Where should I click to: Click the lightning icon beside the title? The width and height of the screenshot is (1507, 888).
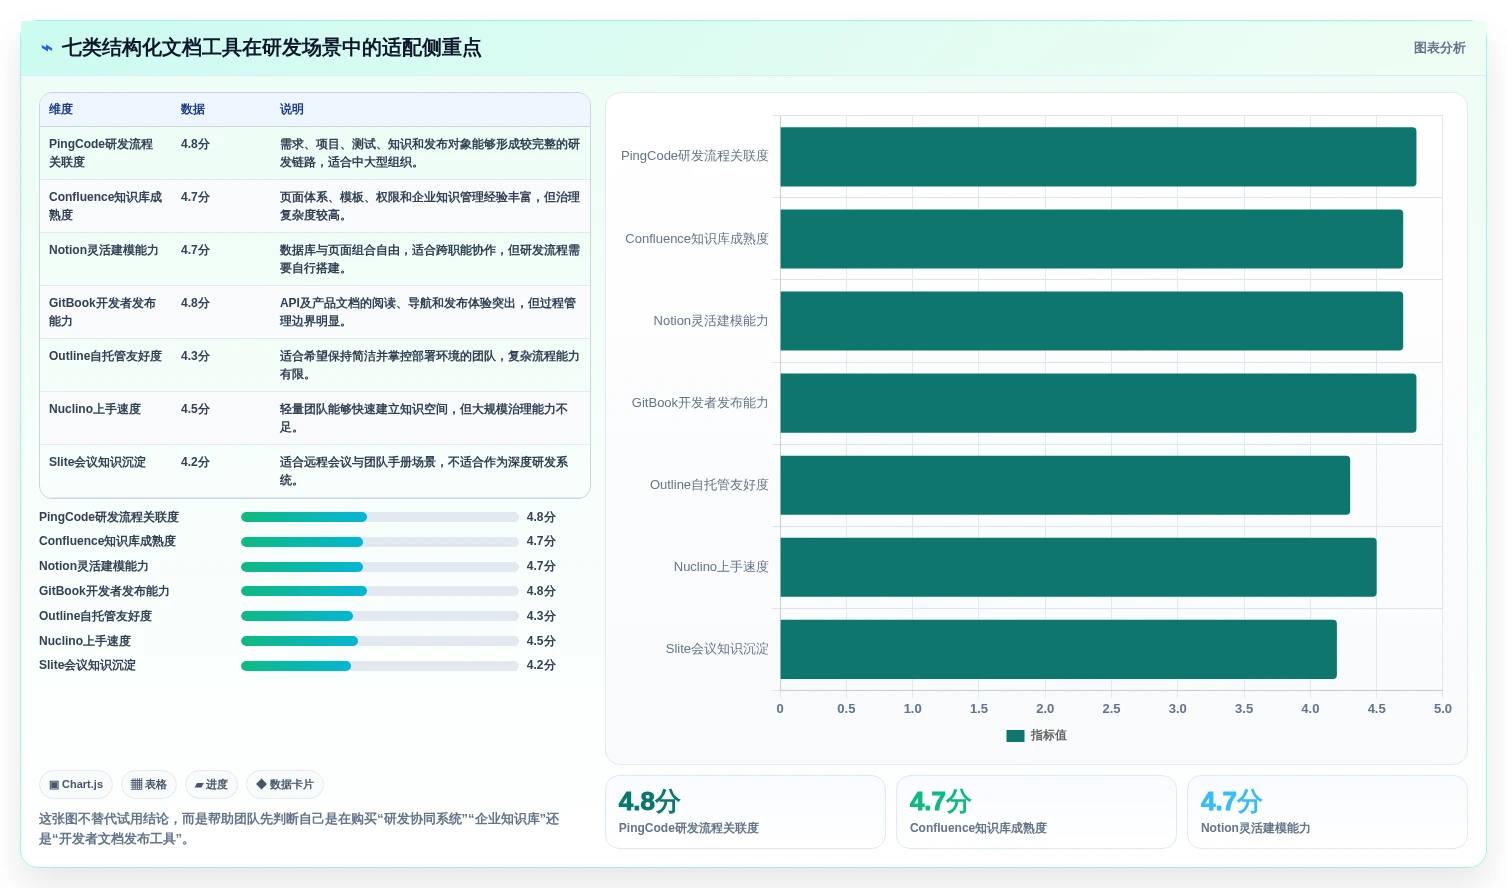(47, 48)
